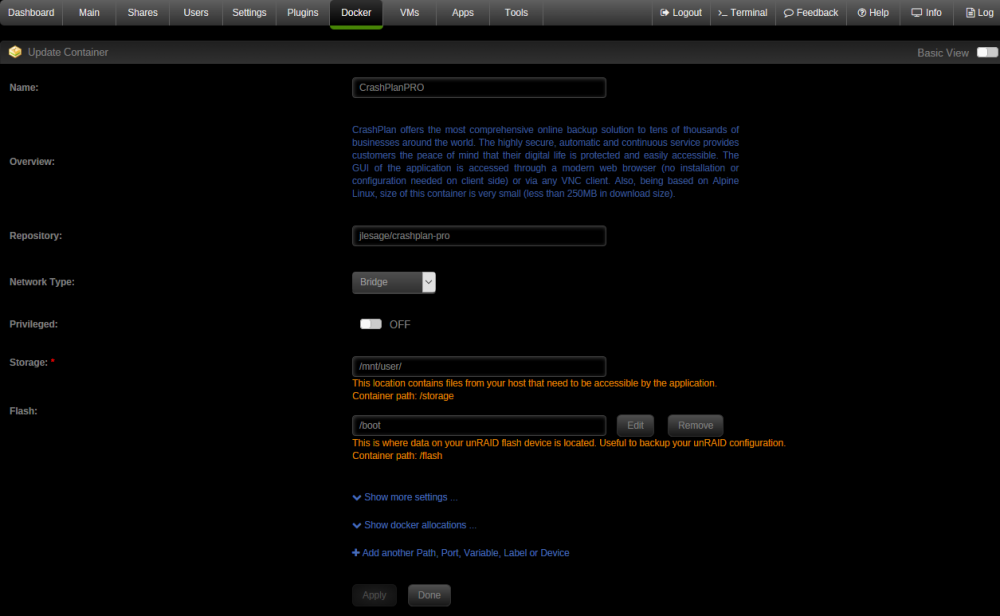The image size is (1000, 616).
Task: Open the VMs tab
Action: tap(409, 13)
